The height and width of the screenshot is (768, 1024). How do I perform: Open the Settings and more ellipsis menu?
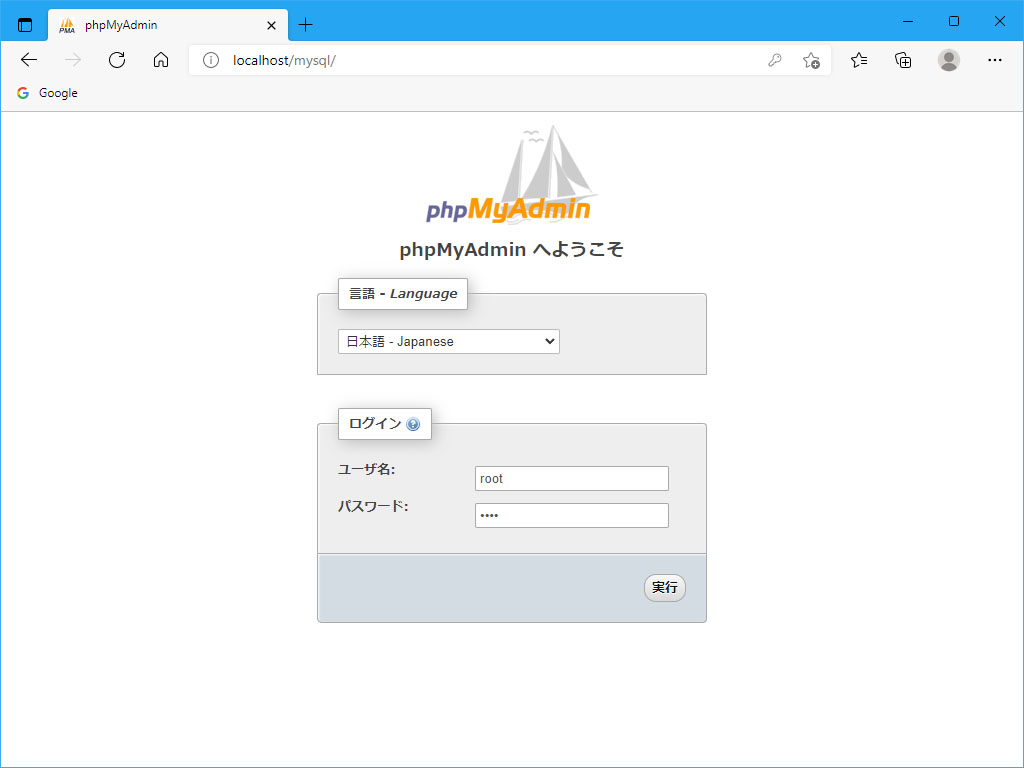pyautogui.click(x=994, y=60)
